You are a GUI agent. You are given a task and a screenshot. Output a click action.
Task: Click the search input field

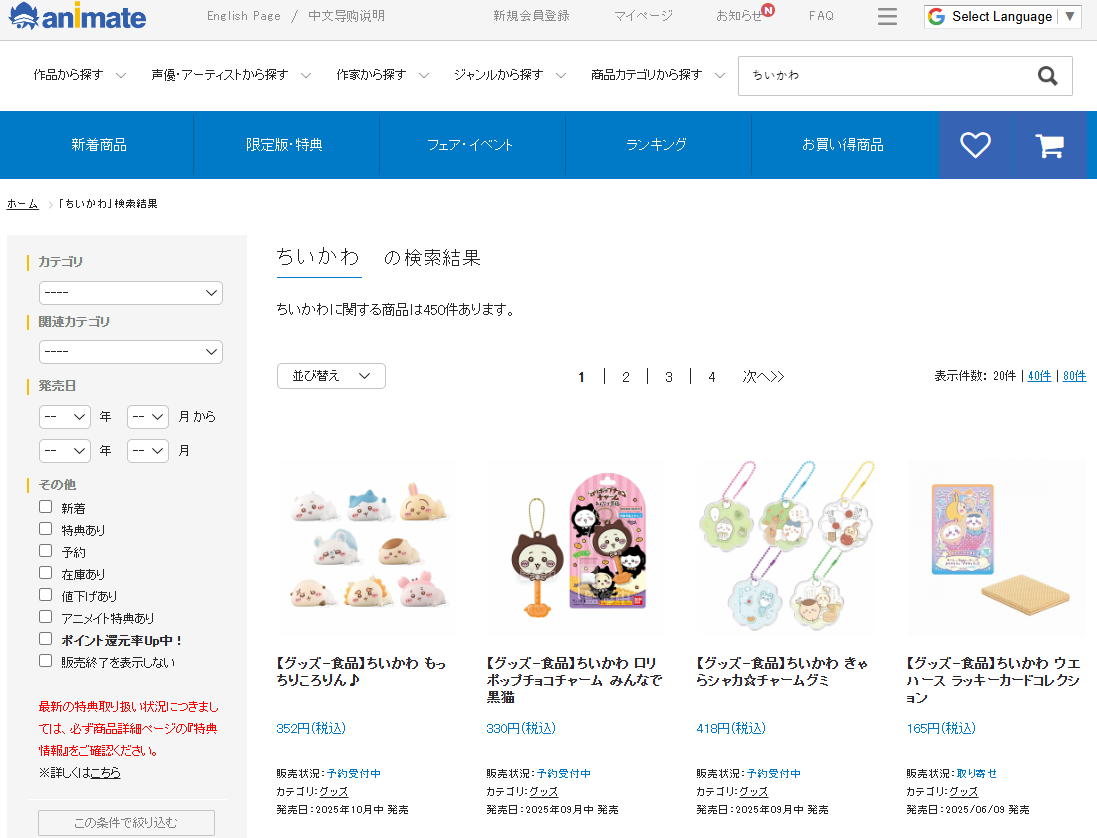tap(887, 76)
